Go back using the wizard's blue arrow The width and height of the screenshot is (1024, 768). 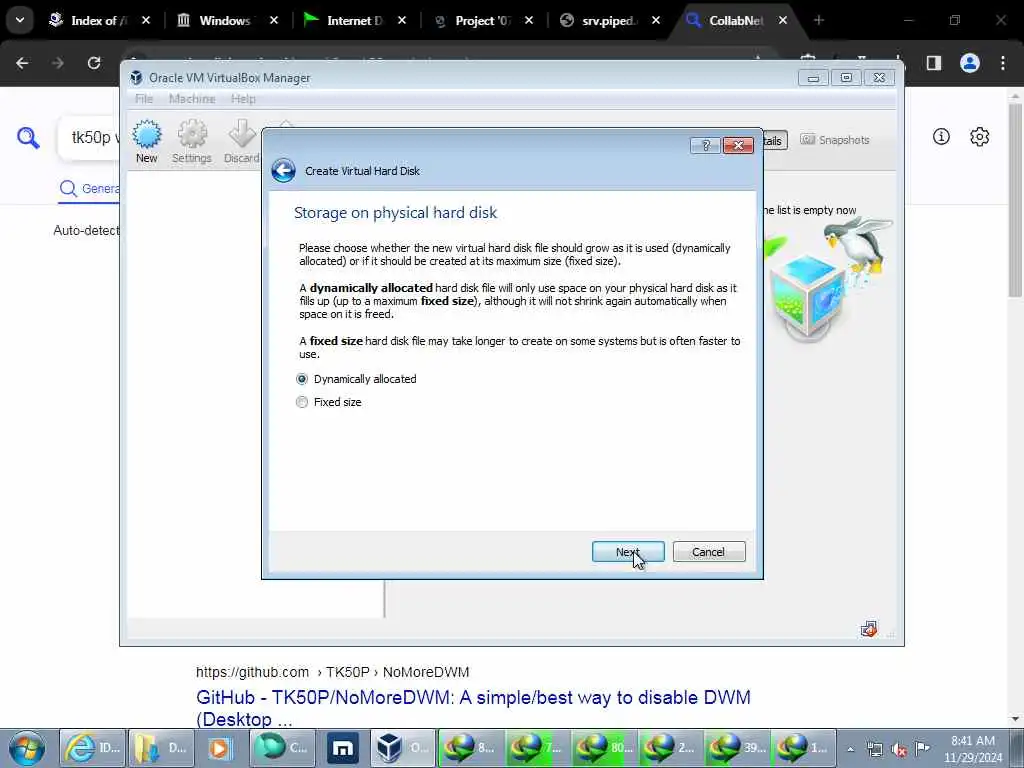tap(283, 171)
